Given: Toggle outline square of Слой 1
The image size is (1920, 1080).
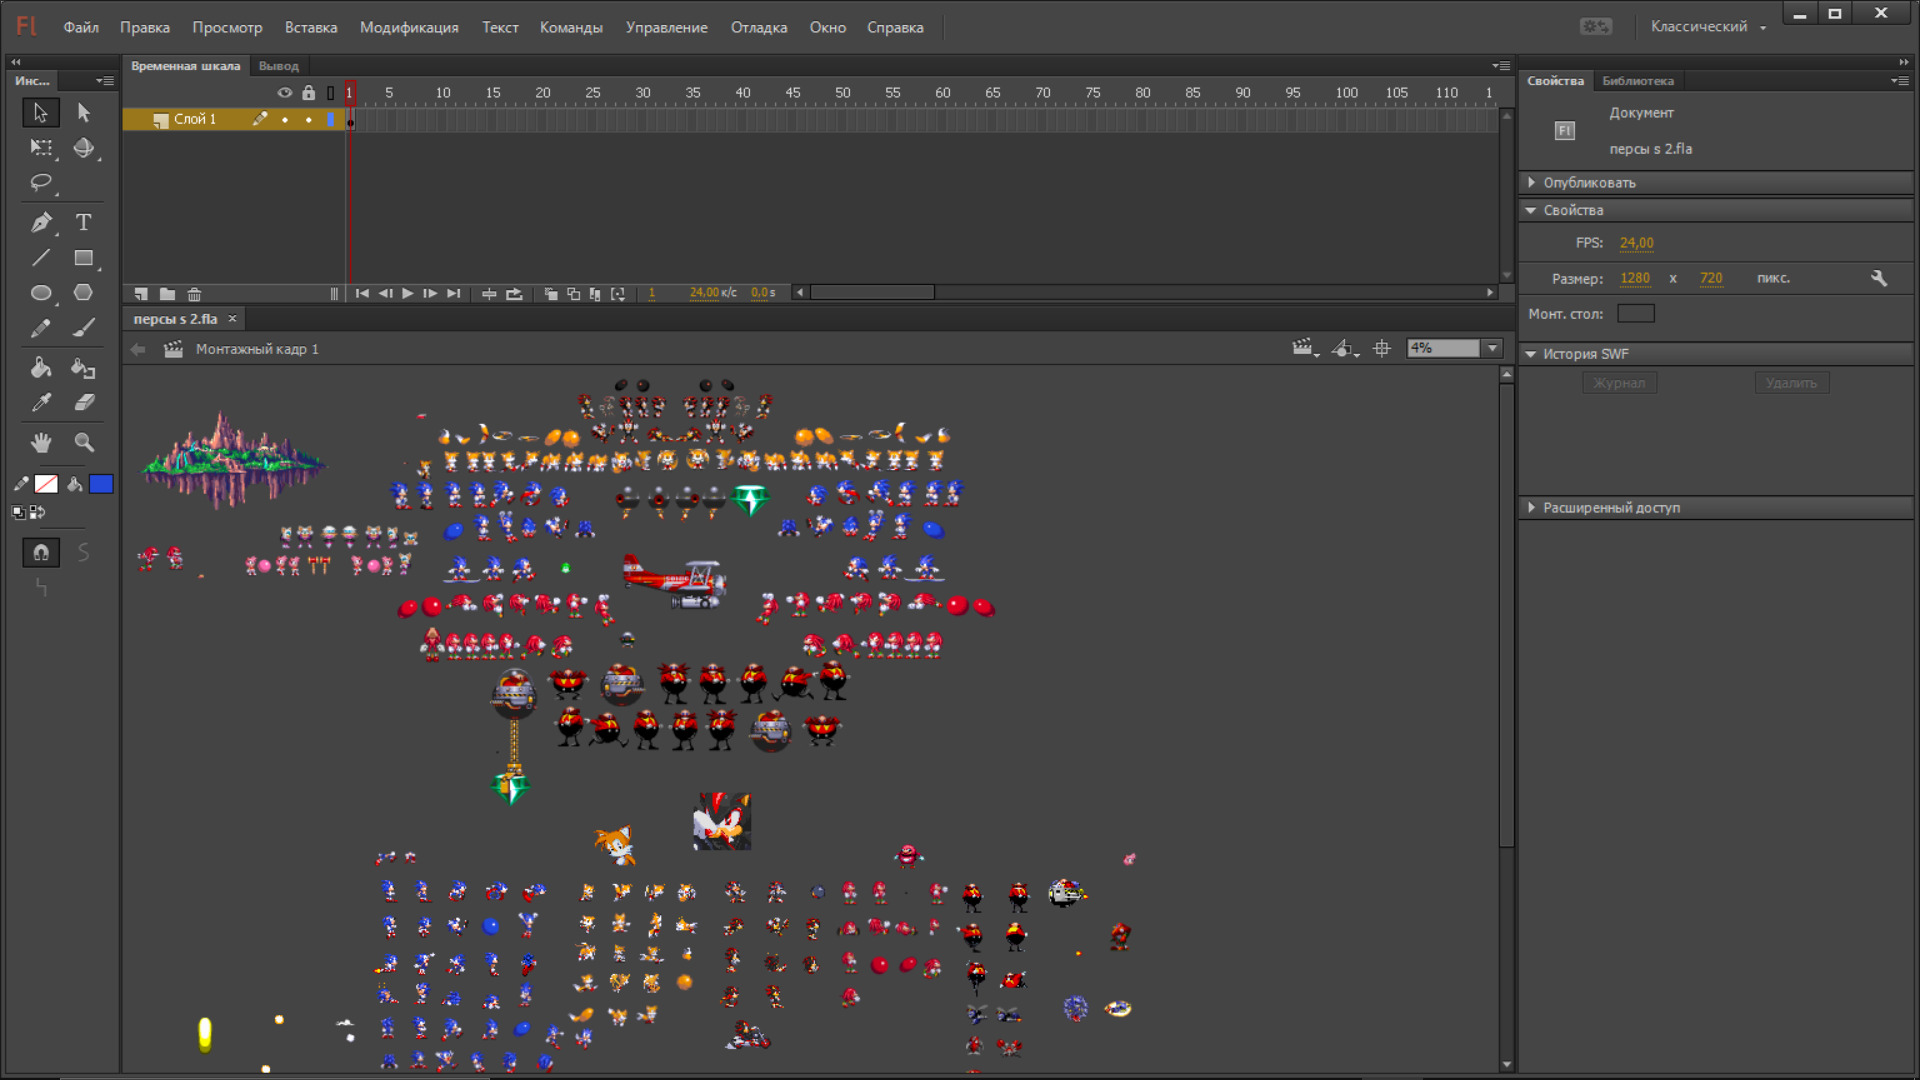Looking at the screenshot, I should [x=331, y=119].
